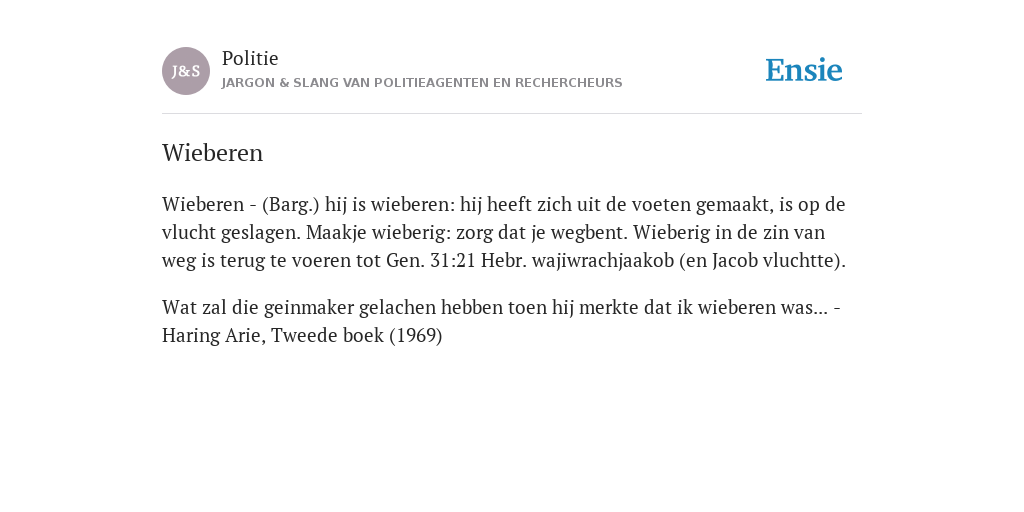
Task: Click the round J&S avatar icon
Action: 186,71
